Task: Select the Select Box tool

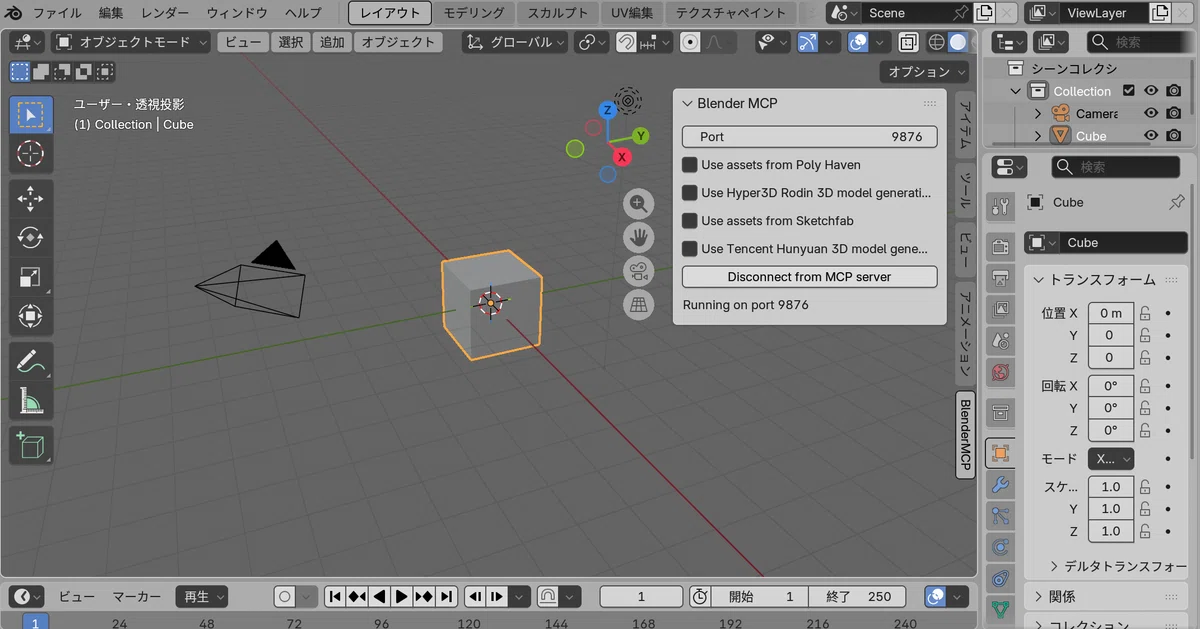Action: [x=31, y=115]
